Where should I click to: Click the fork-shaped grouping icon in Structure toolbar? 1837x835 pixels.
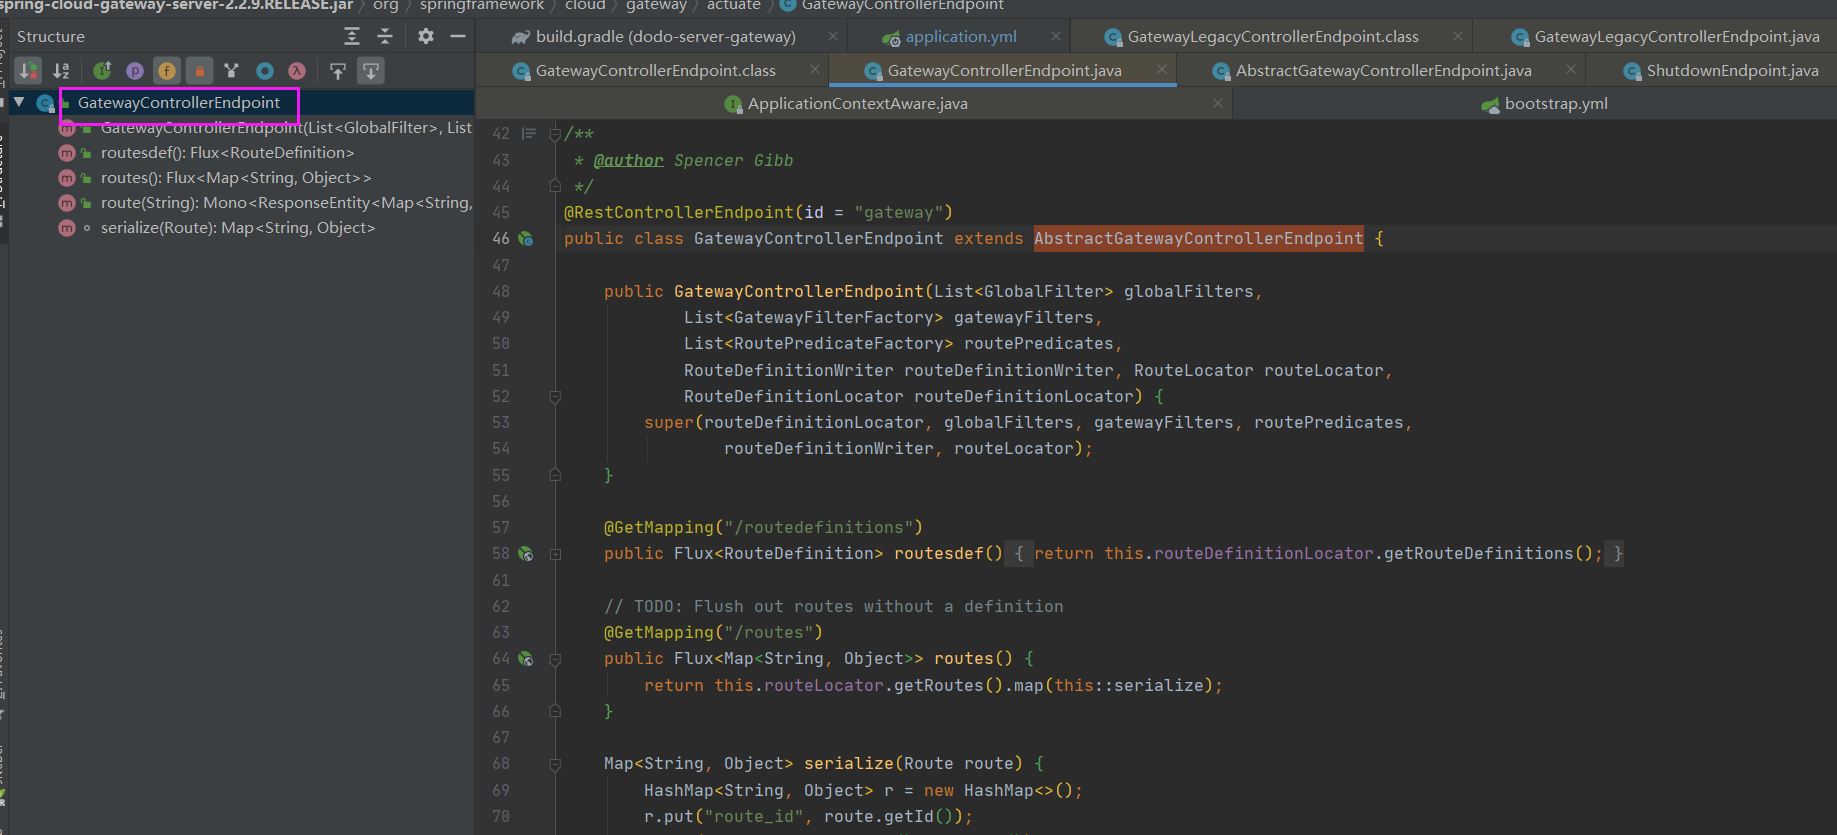231,71
